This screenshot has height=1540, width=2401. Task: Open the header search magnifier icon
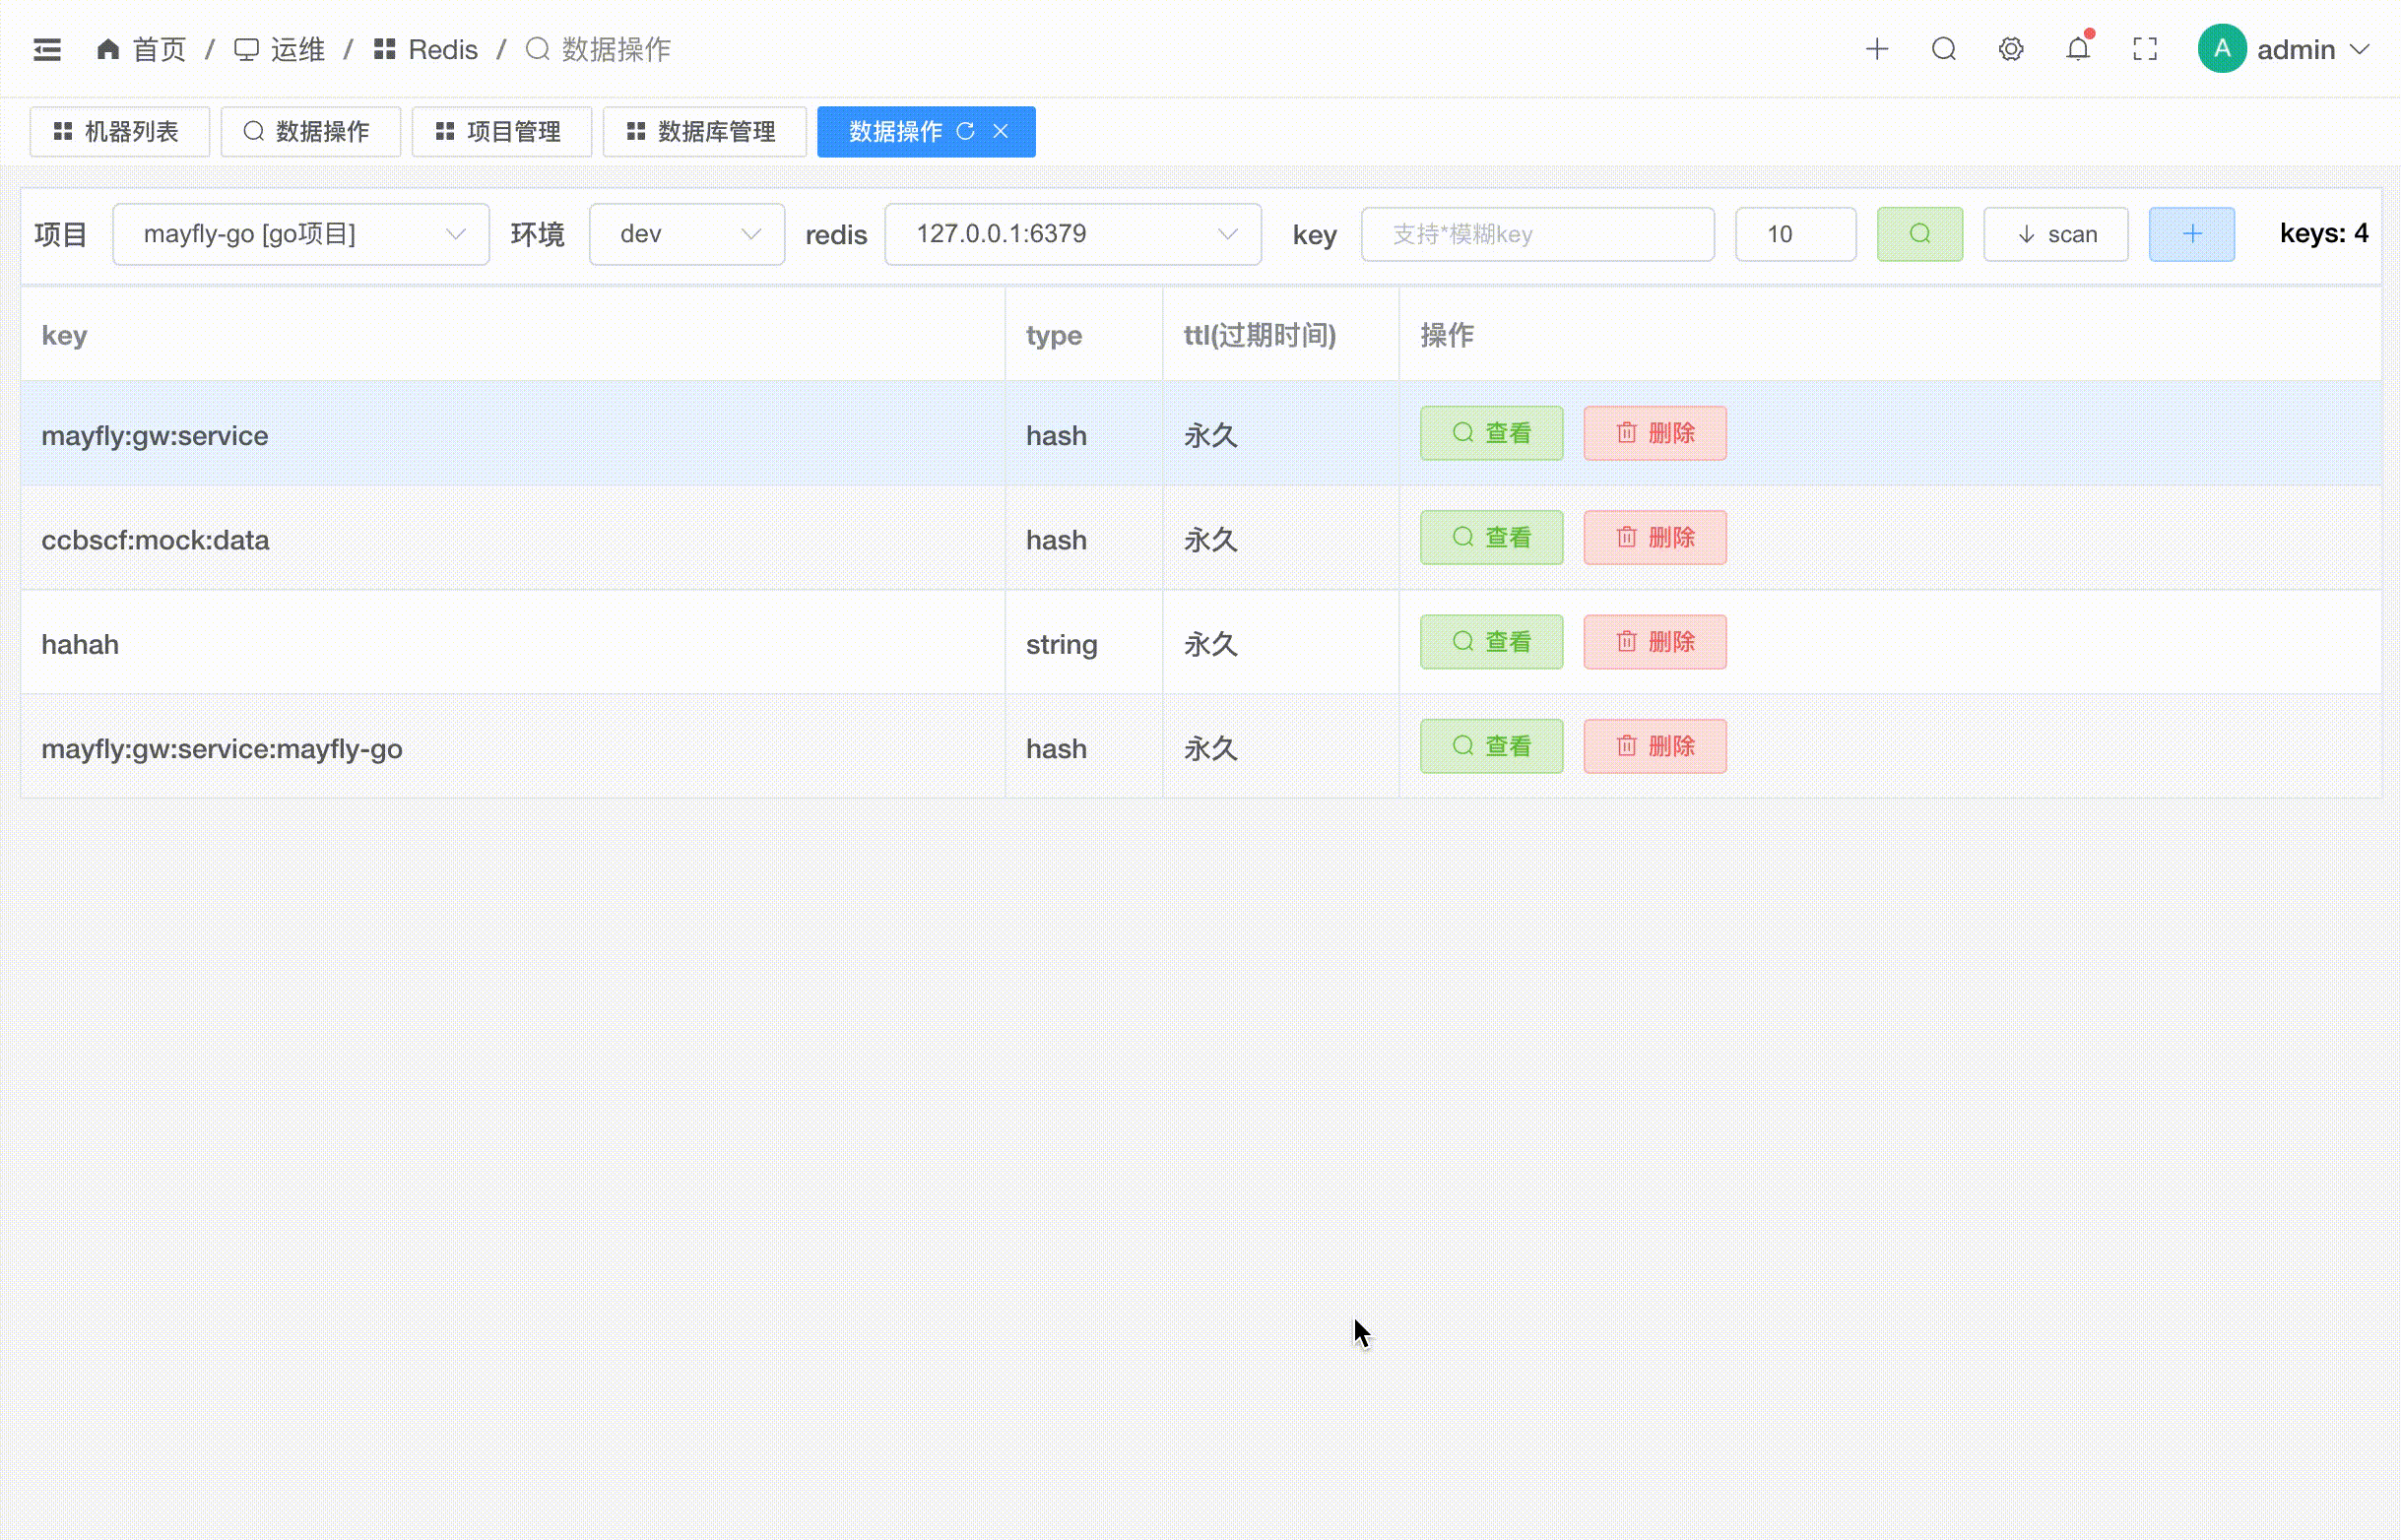coord(1944,49)
